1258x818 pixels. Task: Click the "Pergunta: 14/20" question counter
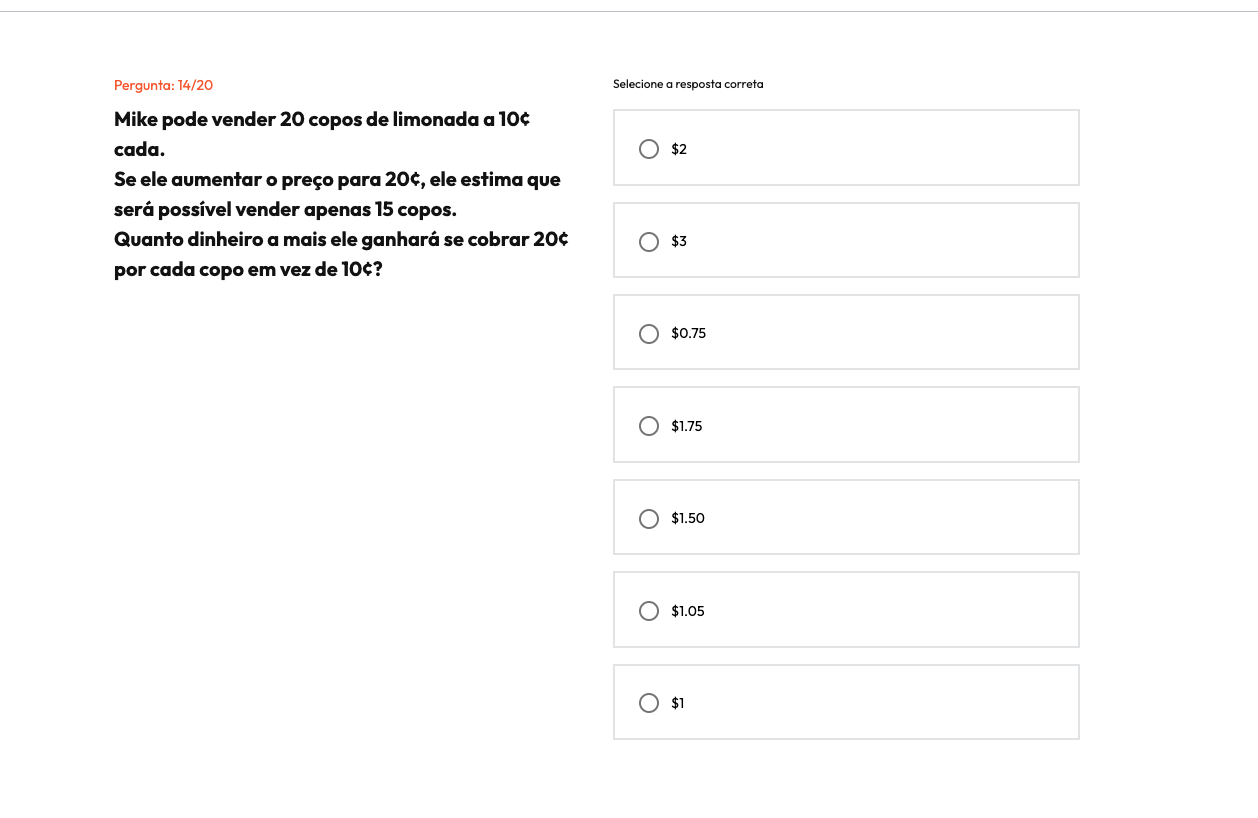click(163, 85)
